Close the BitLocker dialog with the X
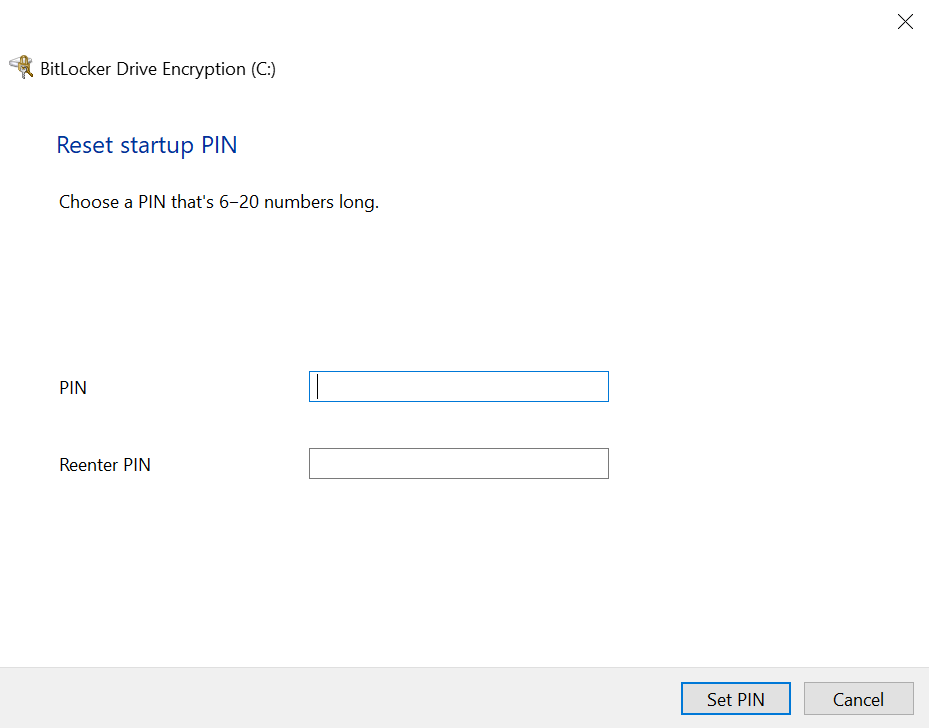This screenshot has height=728, width=929. point(905,22)
